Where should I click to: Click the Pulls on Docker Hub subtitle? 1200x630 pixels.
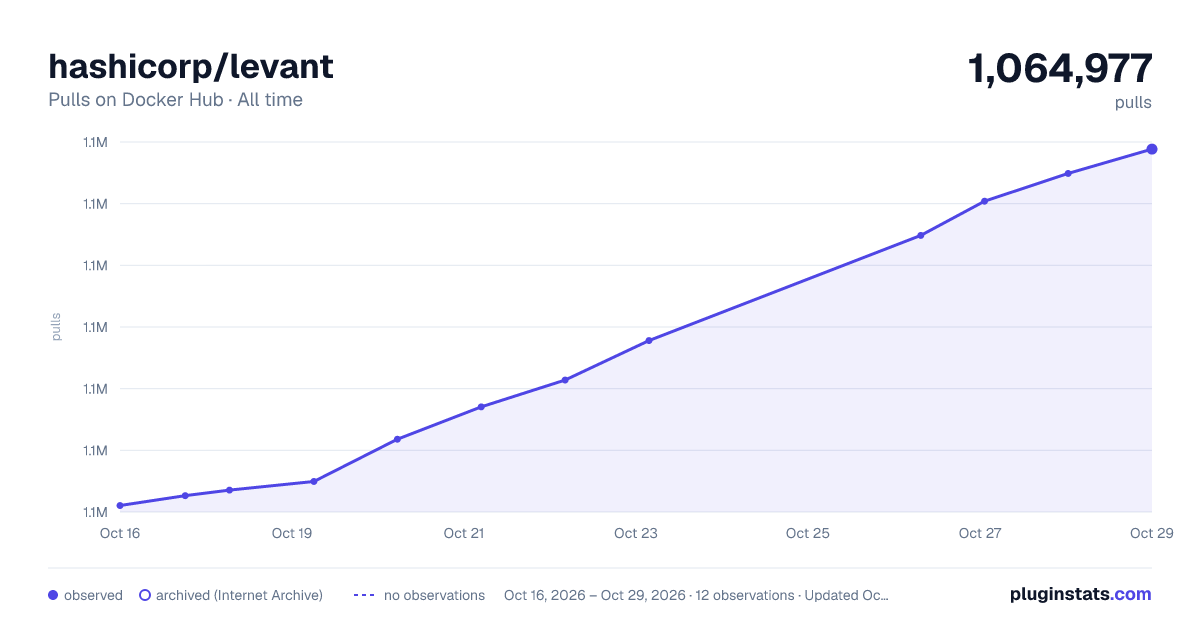[x=175, y=100]
